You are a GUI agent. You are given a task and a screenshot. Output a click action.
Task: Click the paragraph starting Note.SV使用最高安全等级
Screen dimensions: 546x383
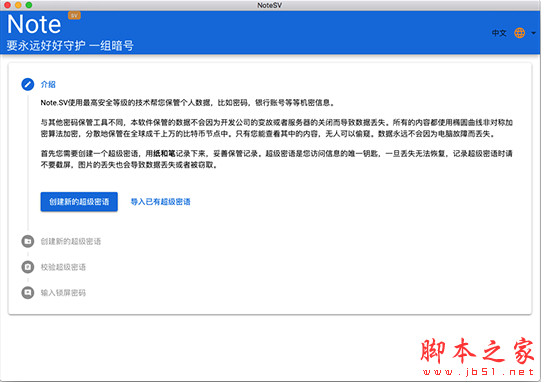[188, 103]
